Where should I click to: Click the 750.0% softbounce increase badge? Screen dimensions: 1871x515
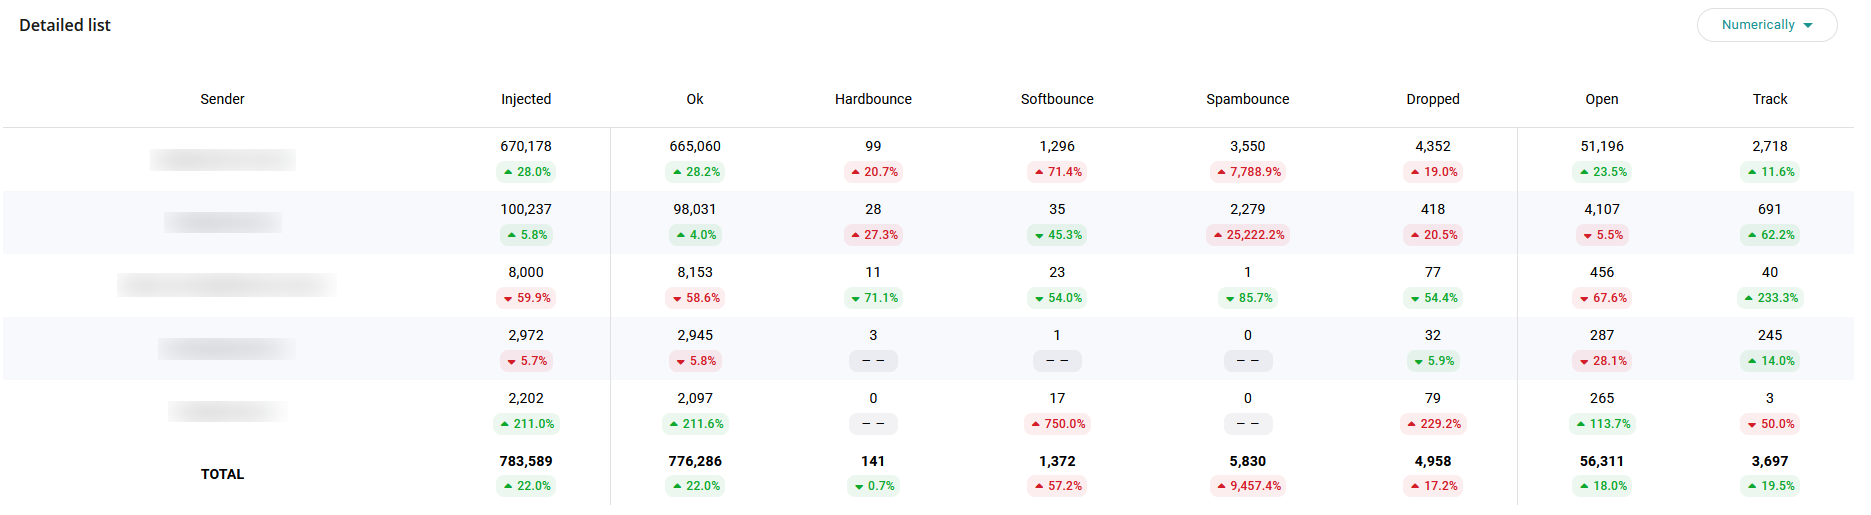1057,424
